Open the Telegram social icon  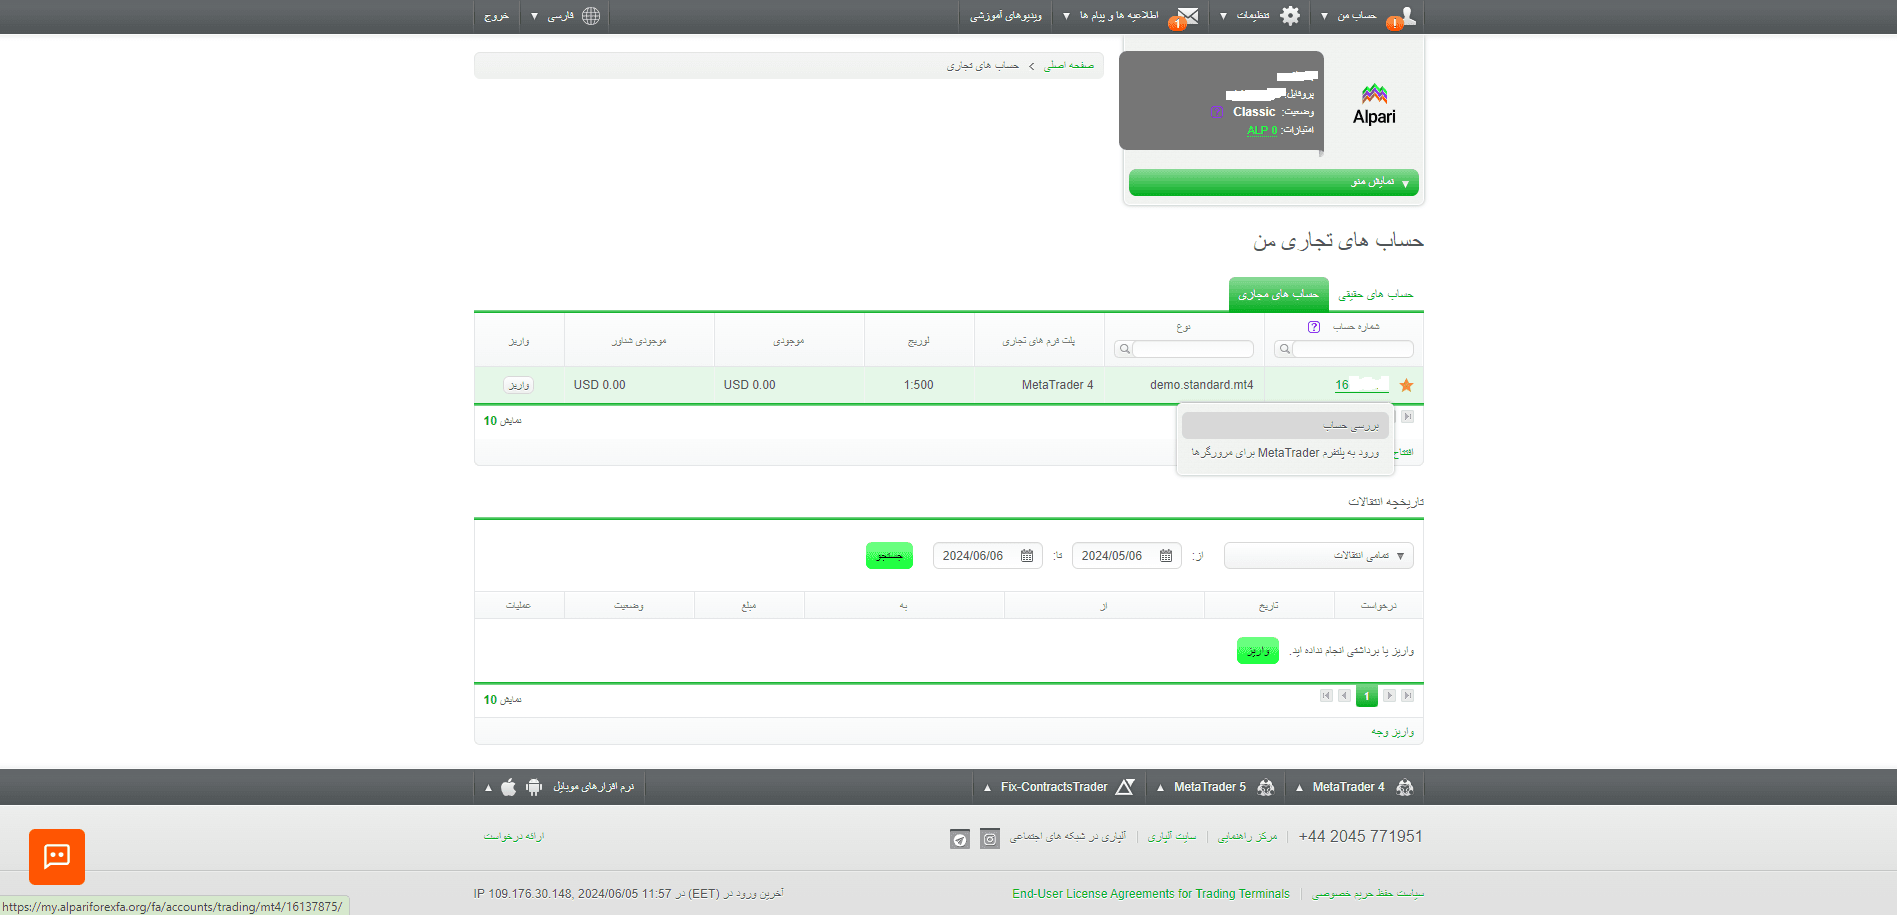[960, 839]
